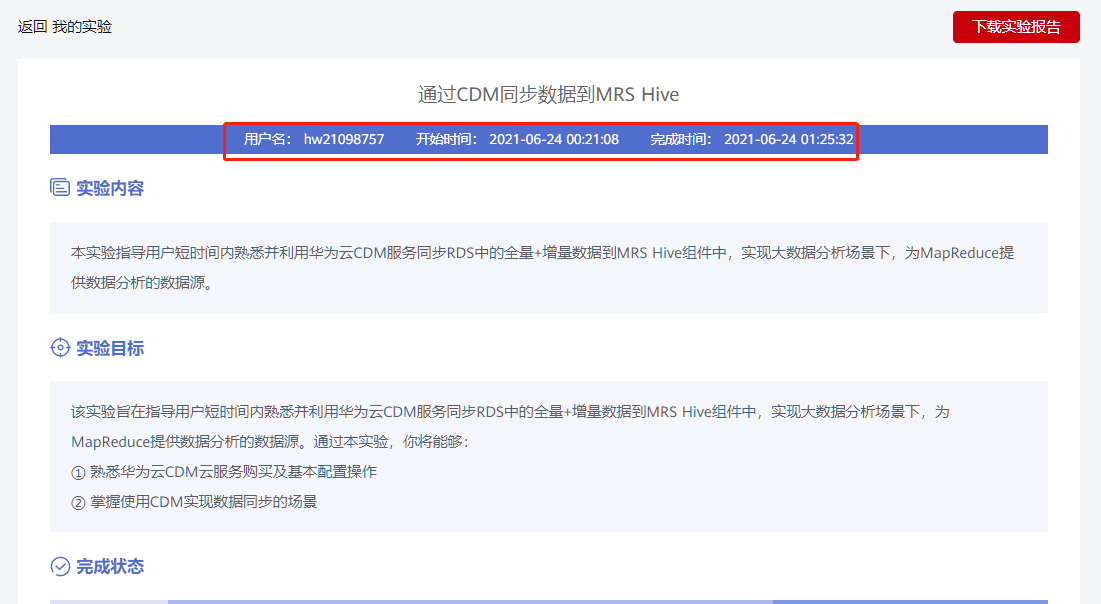Click goal ② 掌握使用CDM实现数据同步的场景
The image size is (1101, 604).
194,502
